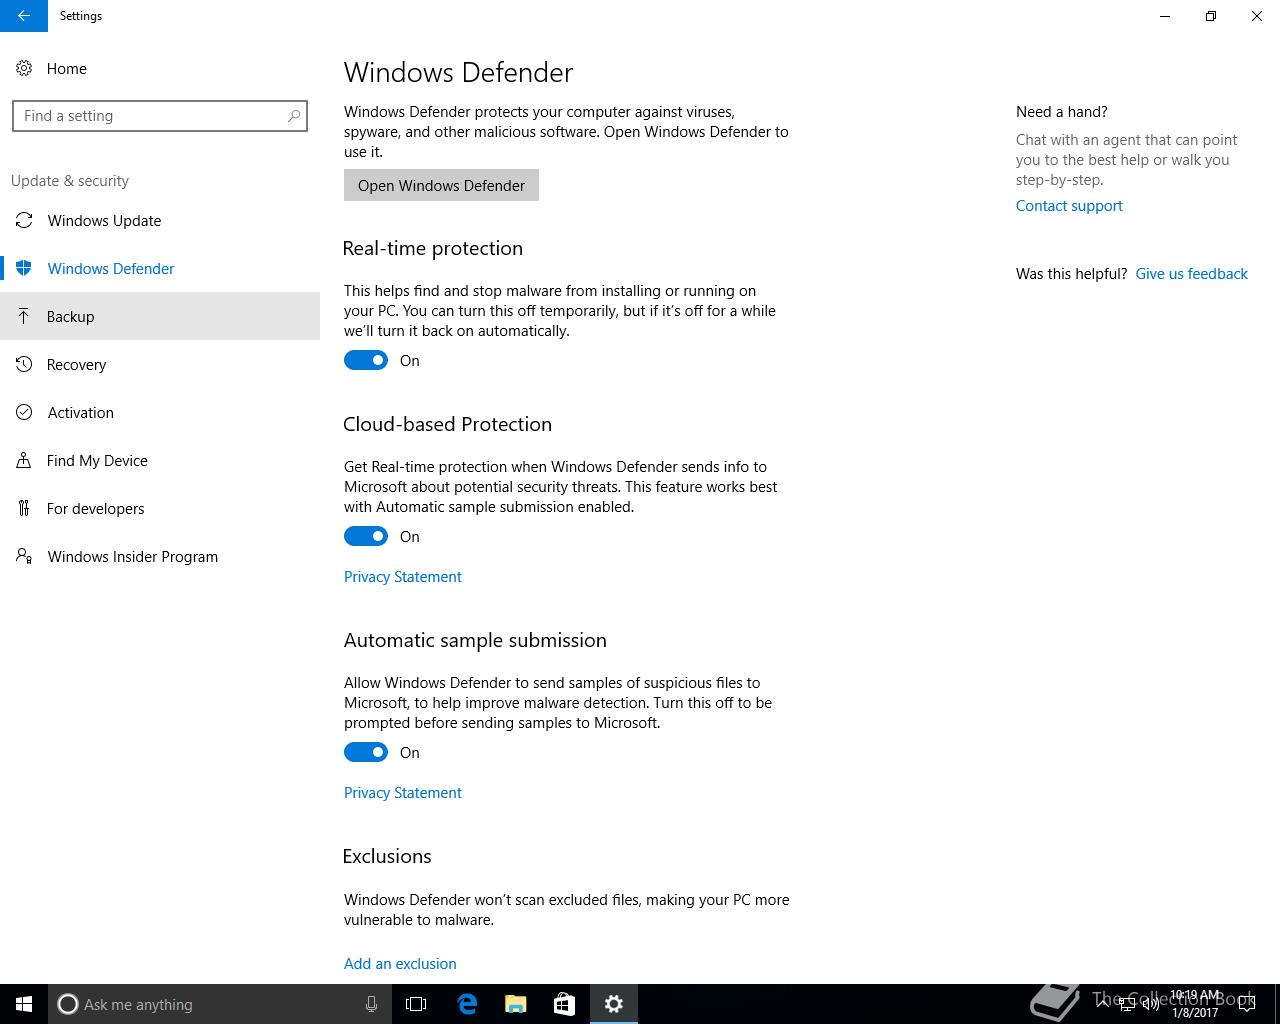Select For developers in sidebar
This screenshot has height=1024, width=1280.
pyautogui.click(x=160, y=509)
